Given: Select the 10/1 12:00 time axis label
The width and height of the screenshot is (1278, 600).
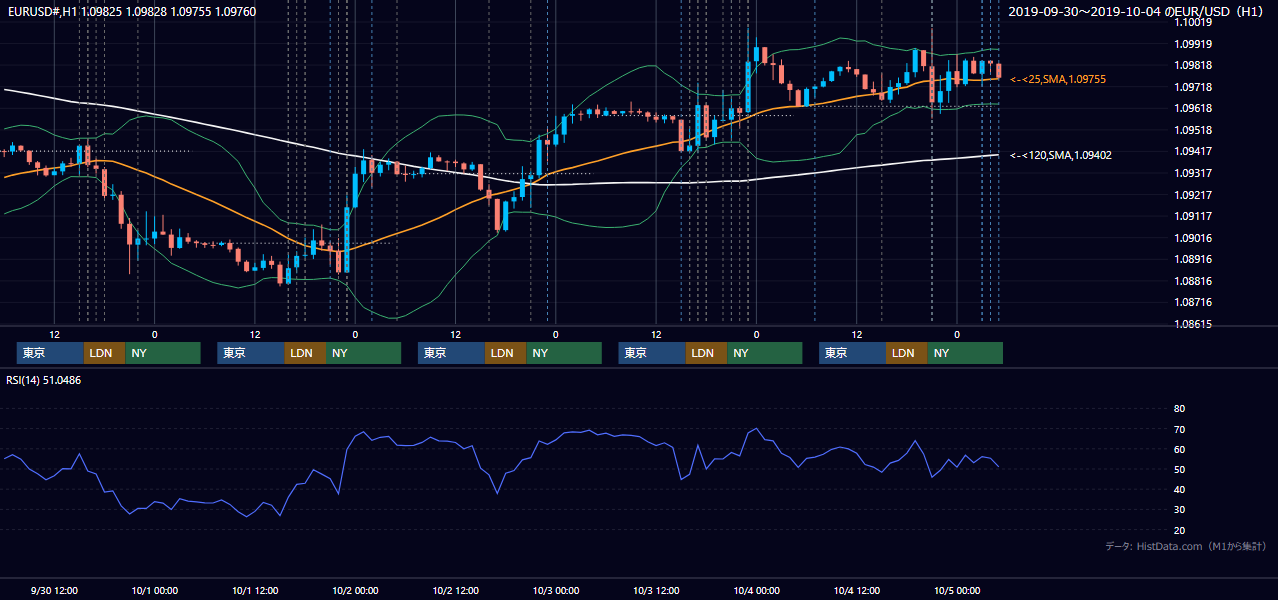Looking at the screenshot, I should [x=255, y=590].
